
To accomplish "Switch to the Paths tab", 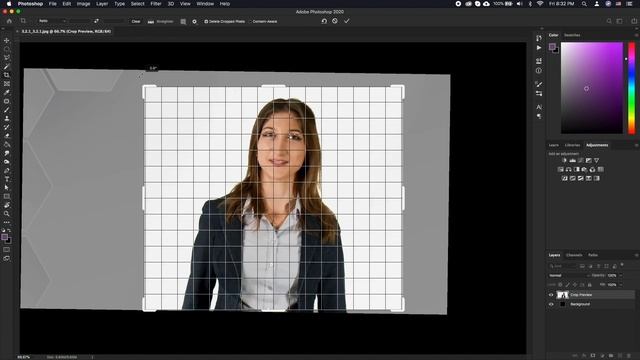I will [593, 255].
